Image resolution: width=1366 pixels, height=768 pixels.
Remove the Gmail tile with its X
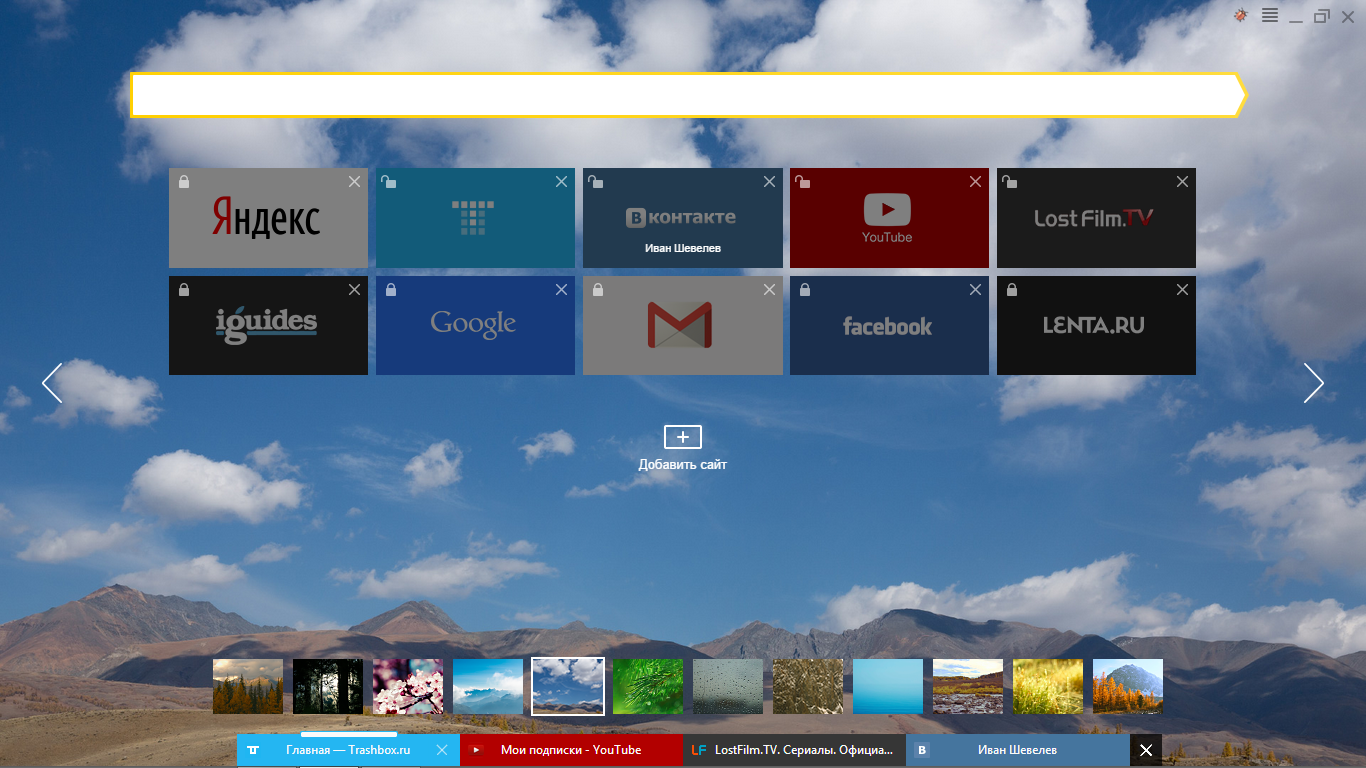coord(769,290)
